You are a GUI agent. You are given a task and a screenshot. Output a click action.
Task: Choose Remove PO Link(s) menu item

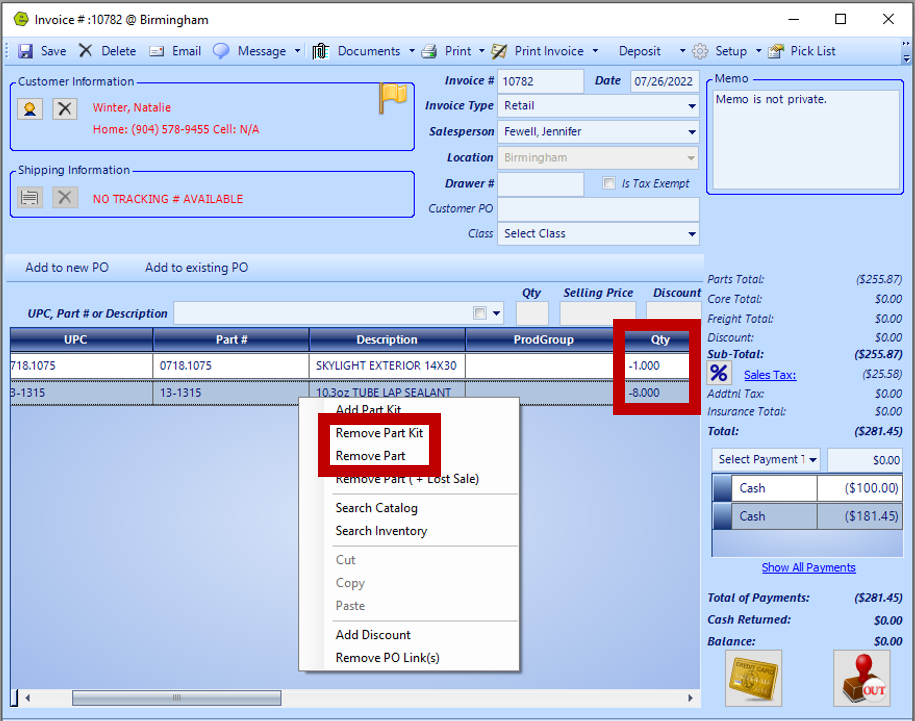click(x=387, y=657)
